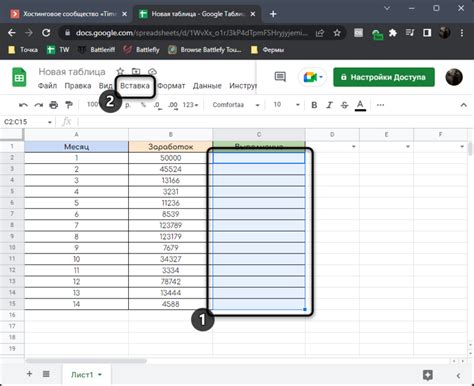474x386 pixels.
Task: Open the Вставка menu
Action: [135, 86]
